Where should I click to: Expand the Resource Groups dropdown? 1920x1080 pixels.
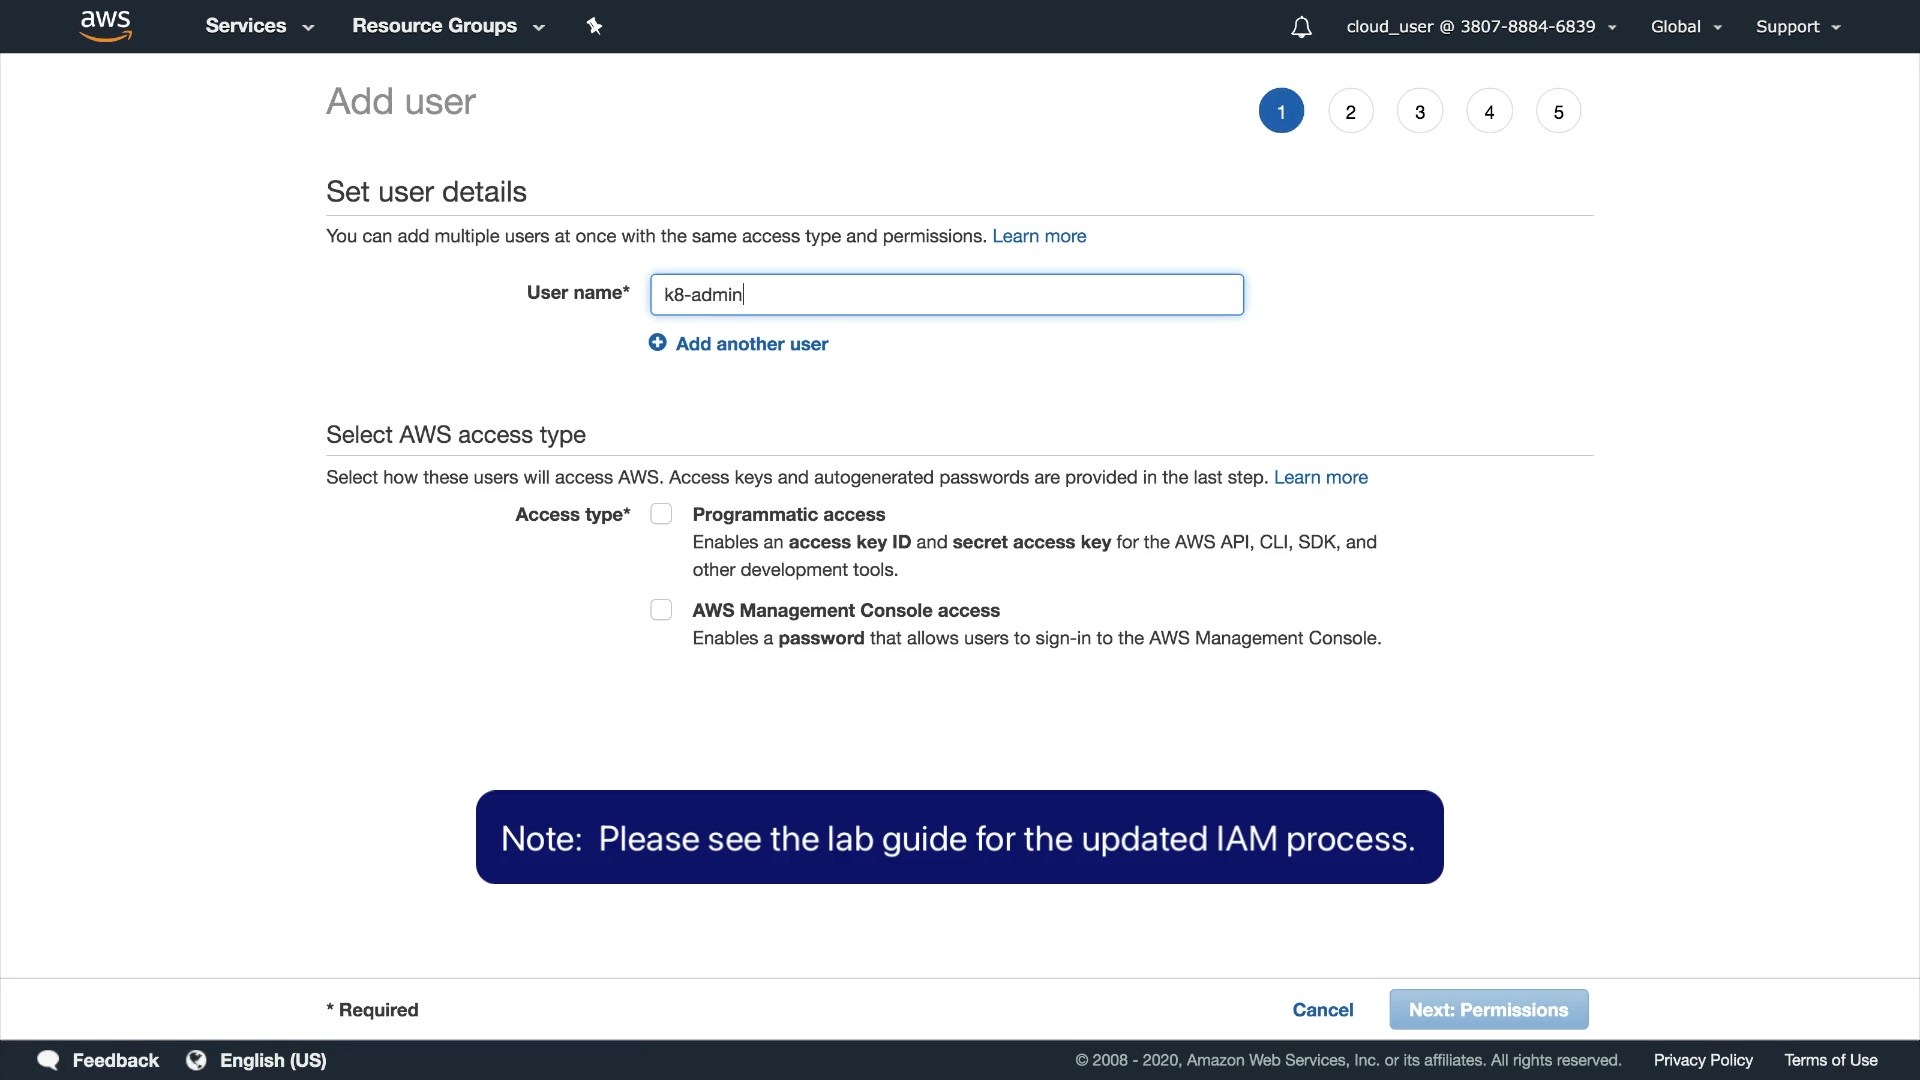click(447, 26)
